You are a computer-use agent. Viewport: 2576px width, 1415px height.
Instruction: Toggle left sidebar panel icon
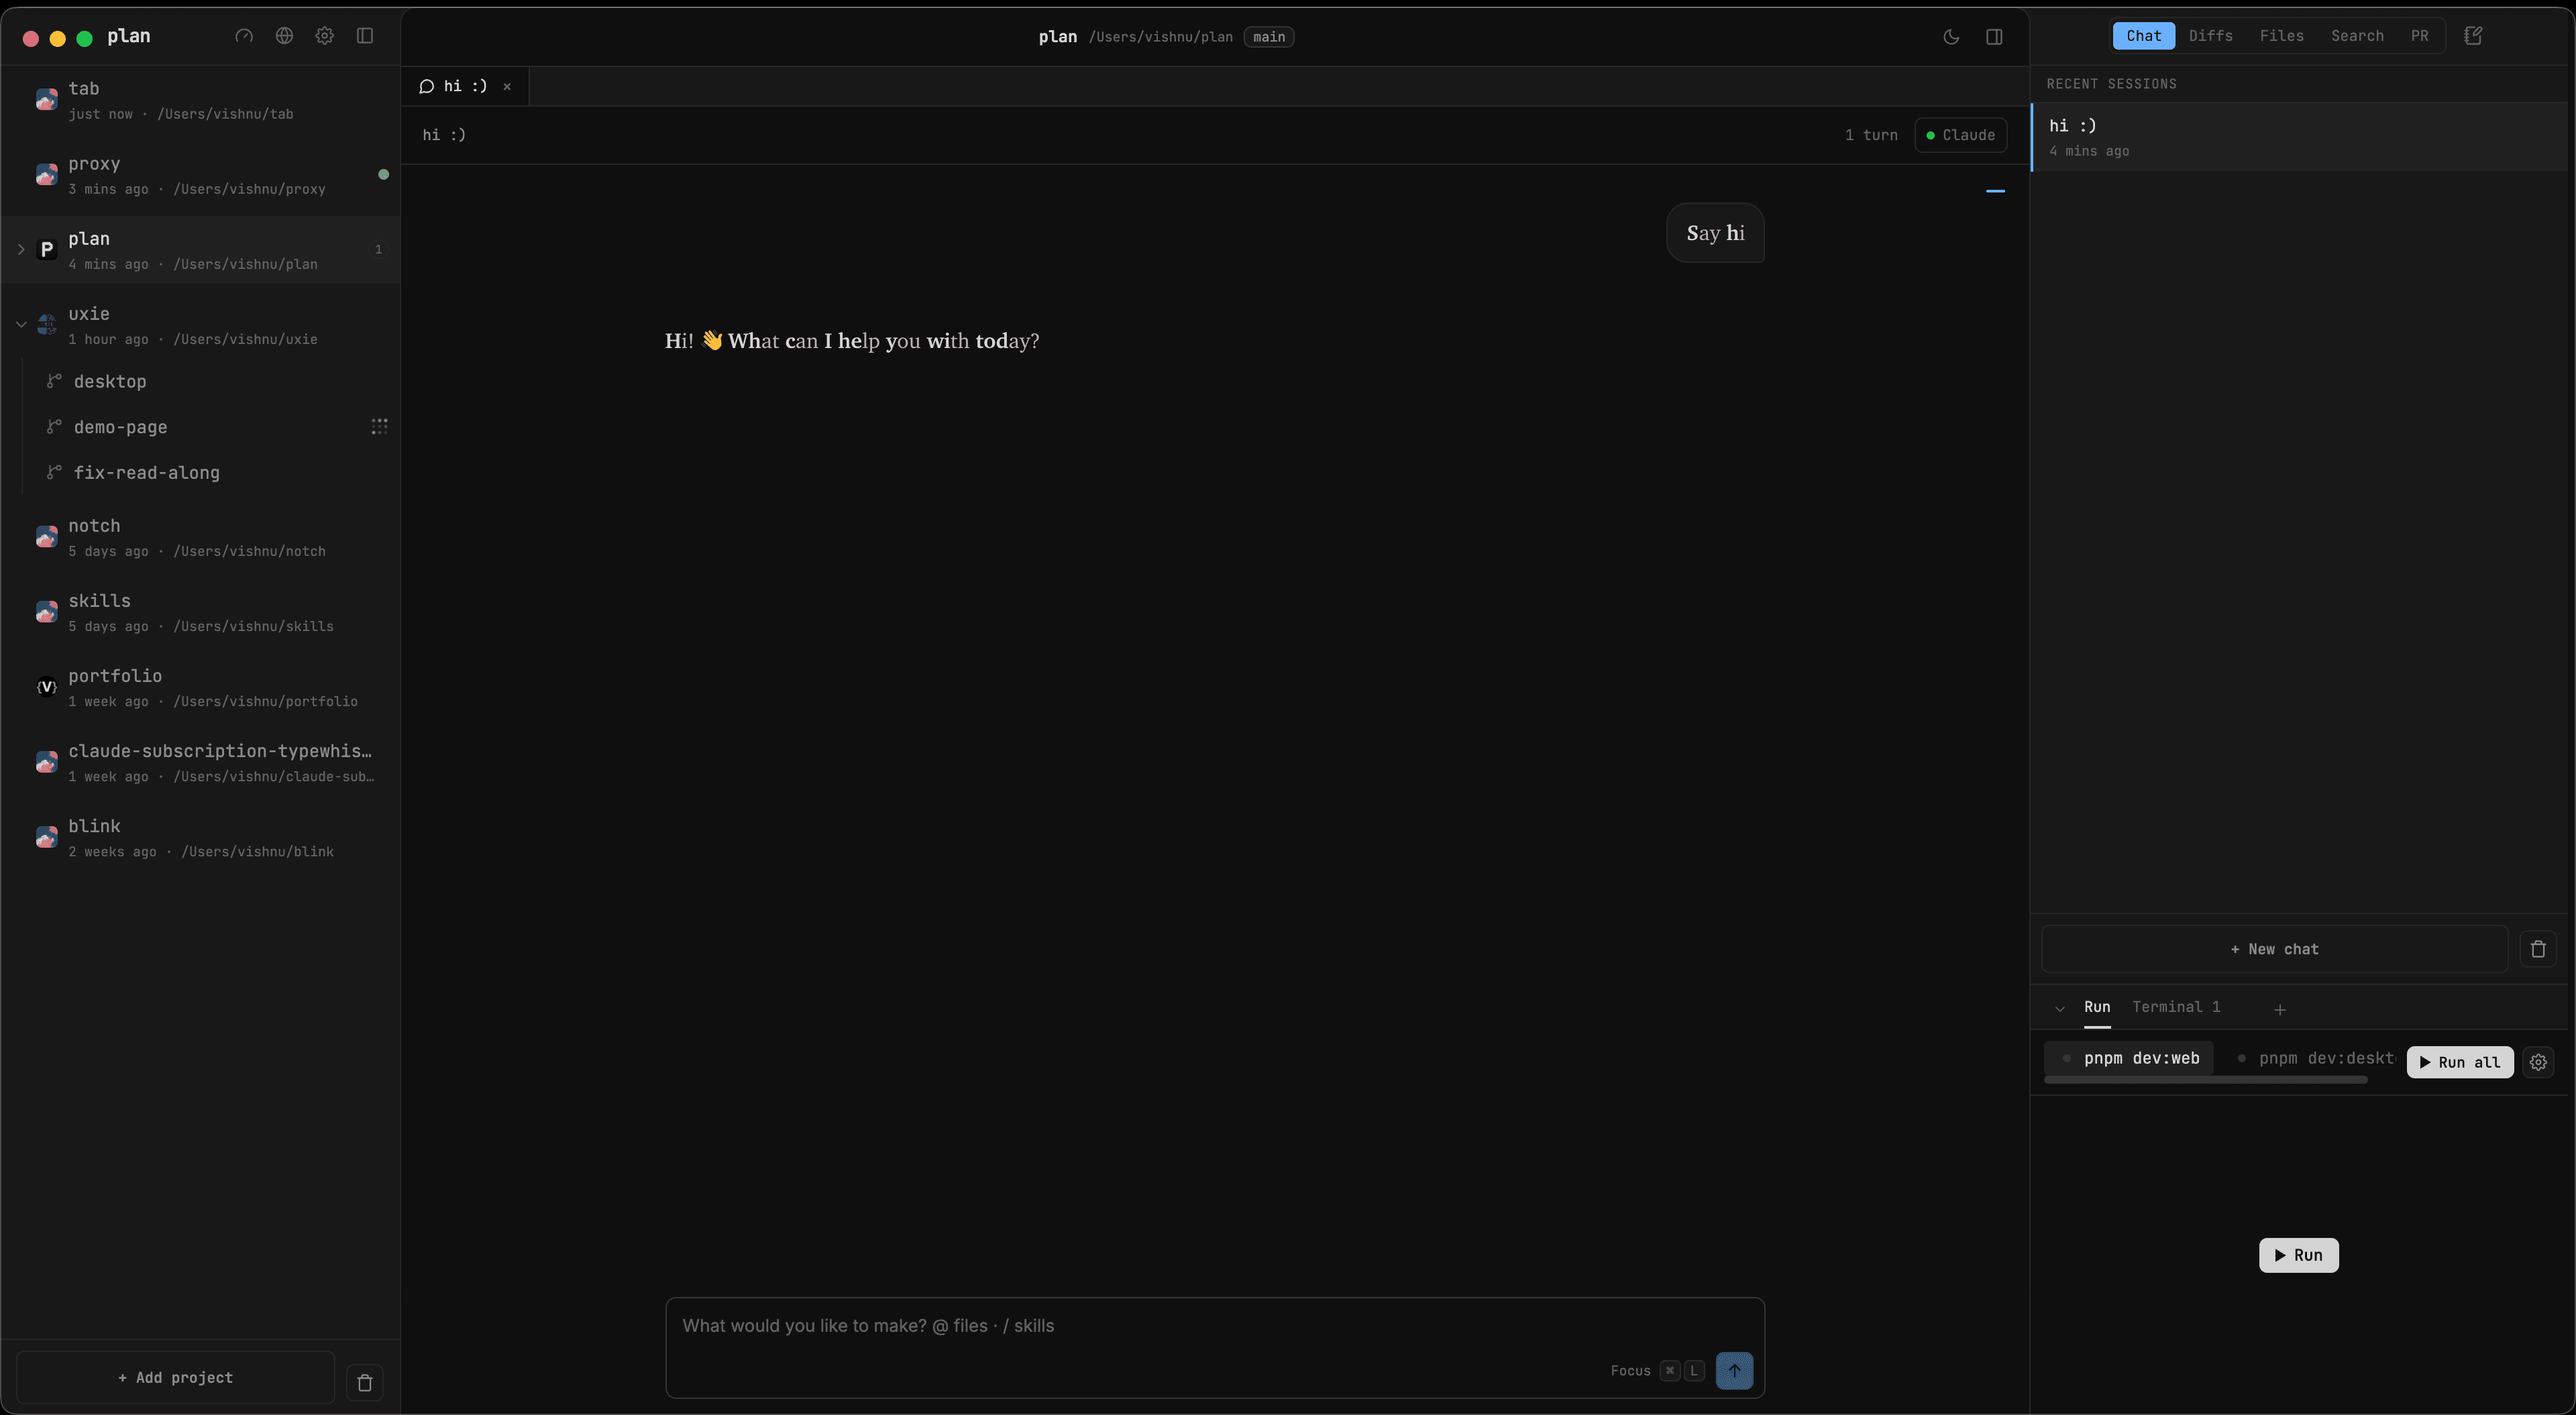pyautogui.click(x=365, y=36)
